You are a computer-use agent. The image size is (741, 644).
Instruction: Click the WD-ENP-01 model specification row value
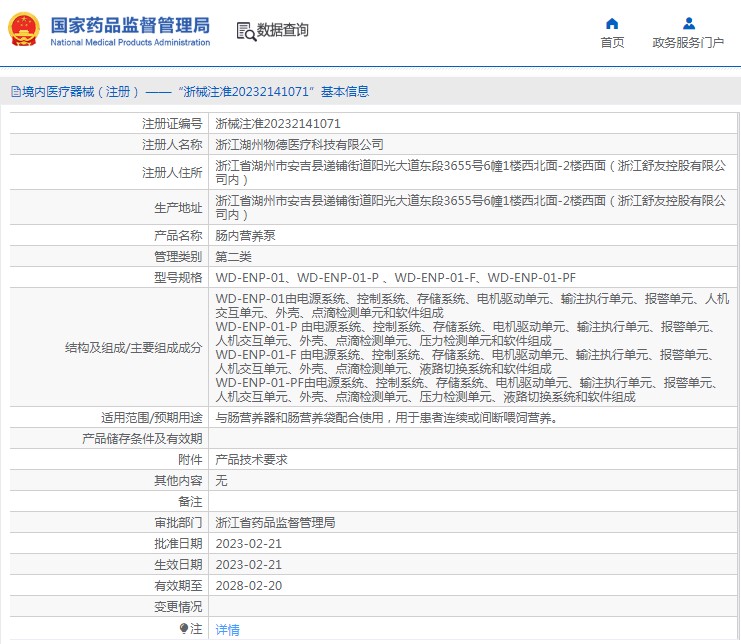pyautogui.click(x=395, y=277)
